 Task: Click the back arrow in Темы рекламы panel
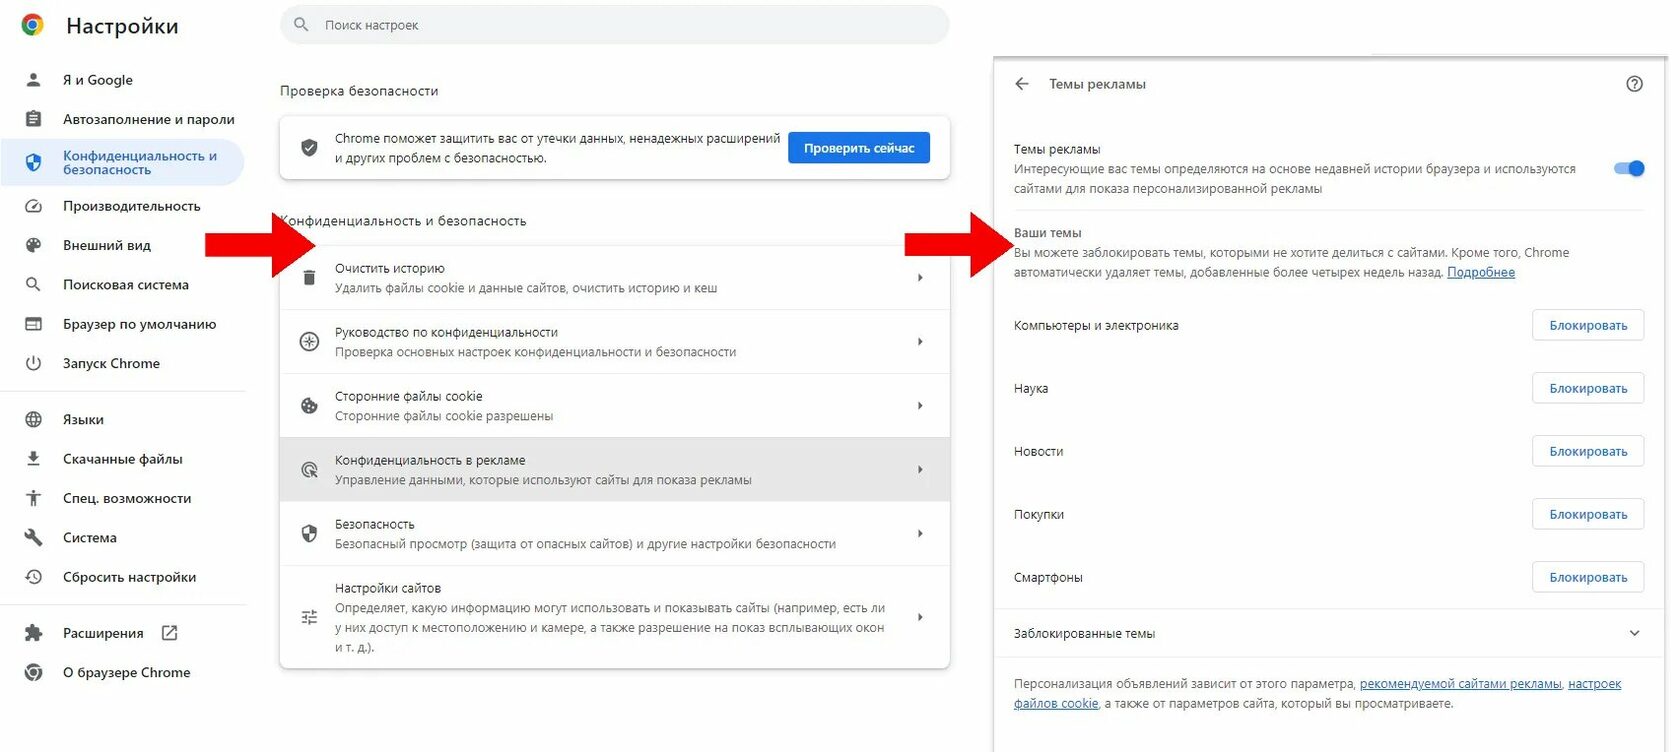[x=1021, y=84]
